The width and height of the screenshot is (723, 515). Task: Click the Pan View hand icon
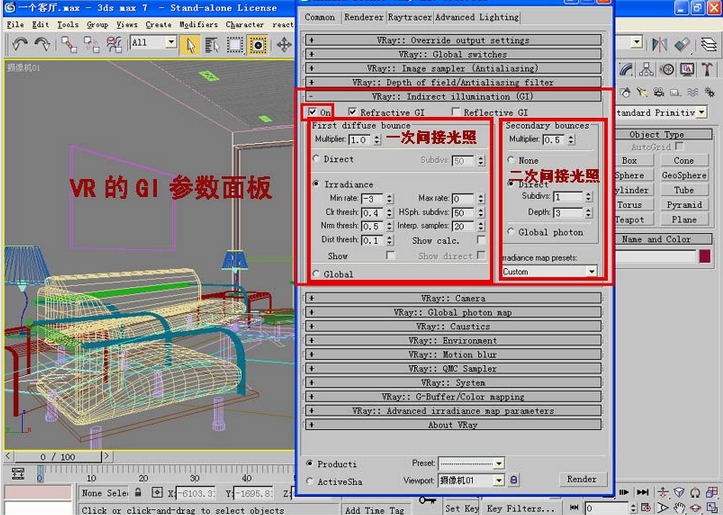coord(679,507)
